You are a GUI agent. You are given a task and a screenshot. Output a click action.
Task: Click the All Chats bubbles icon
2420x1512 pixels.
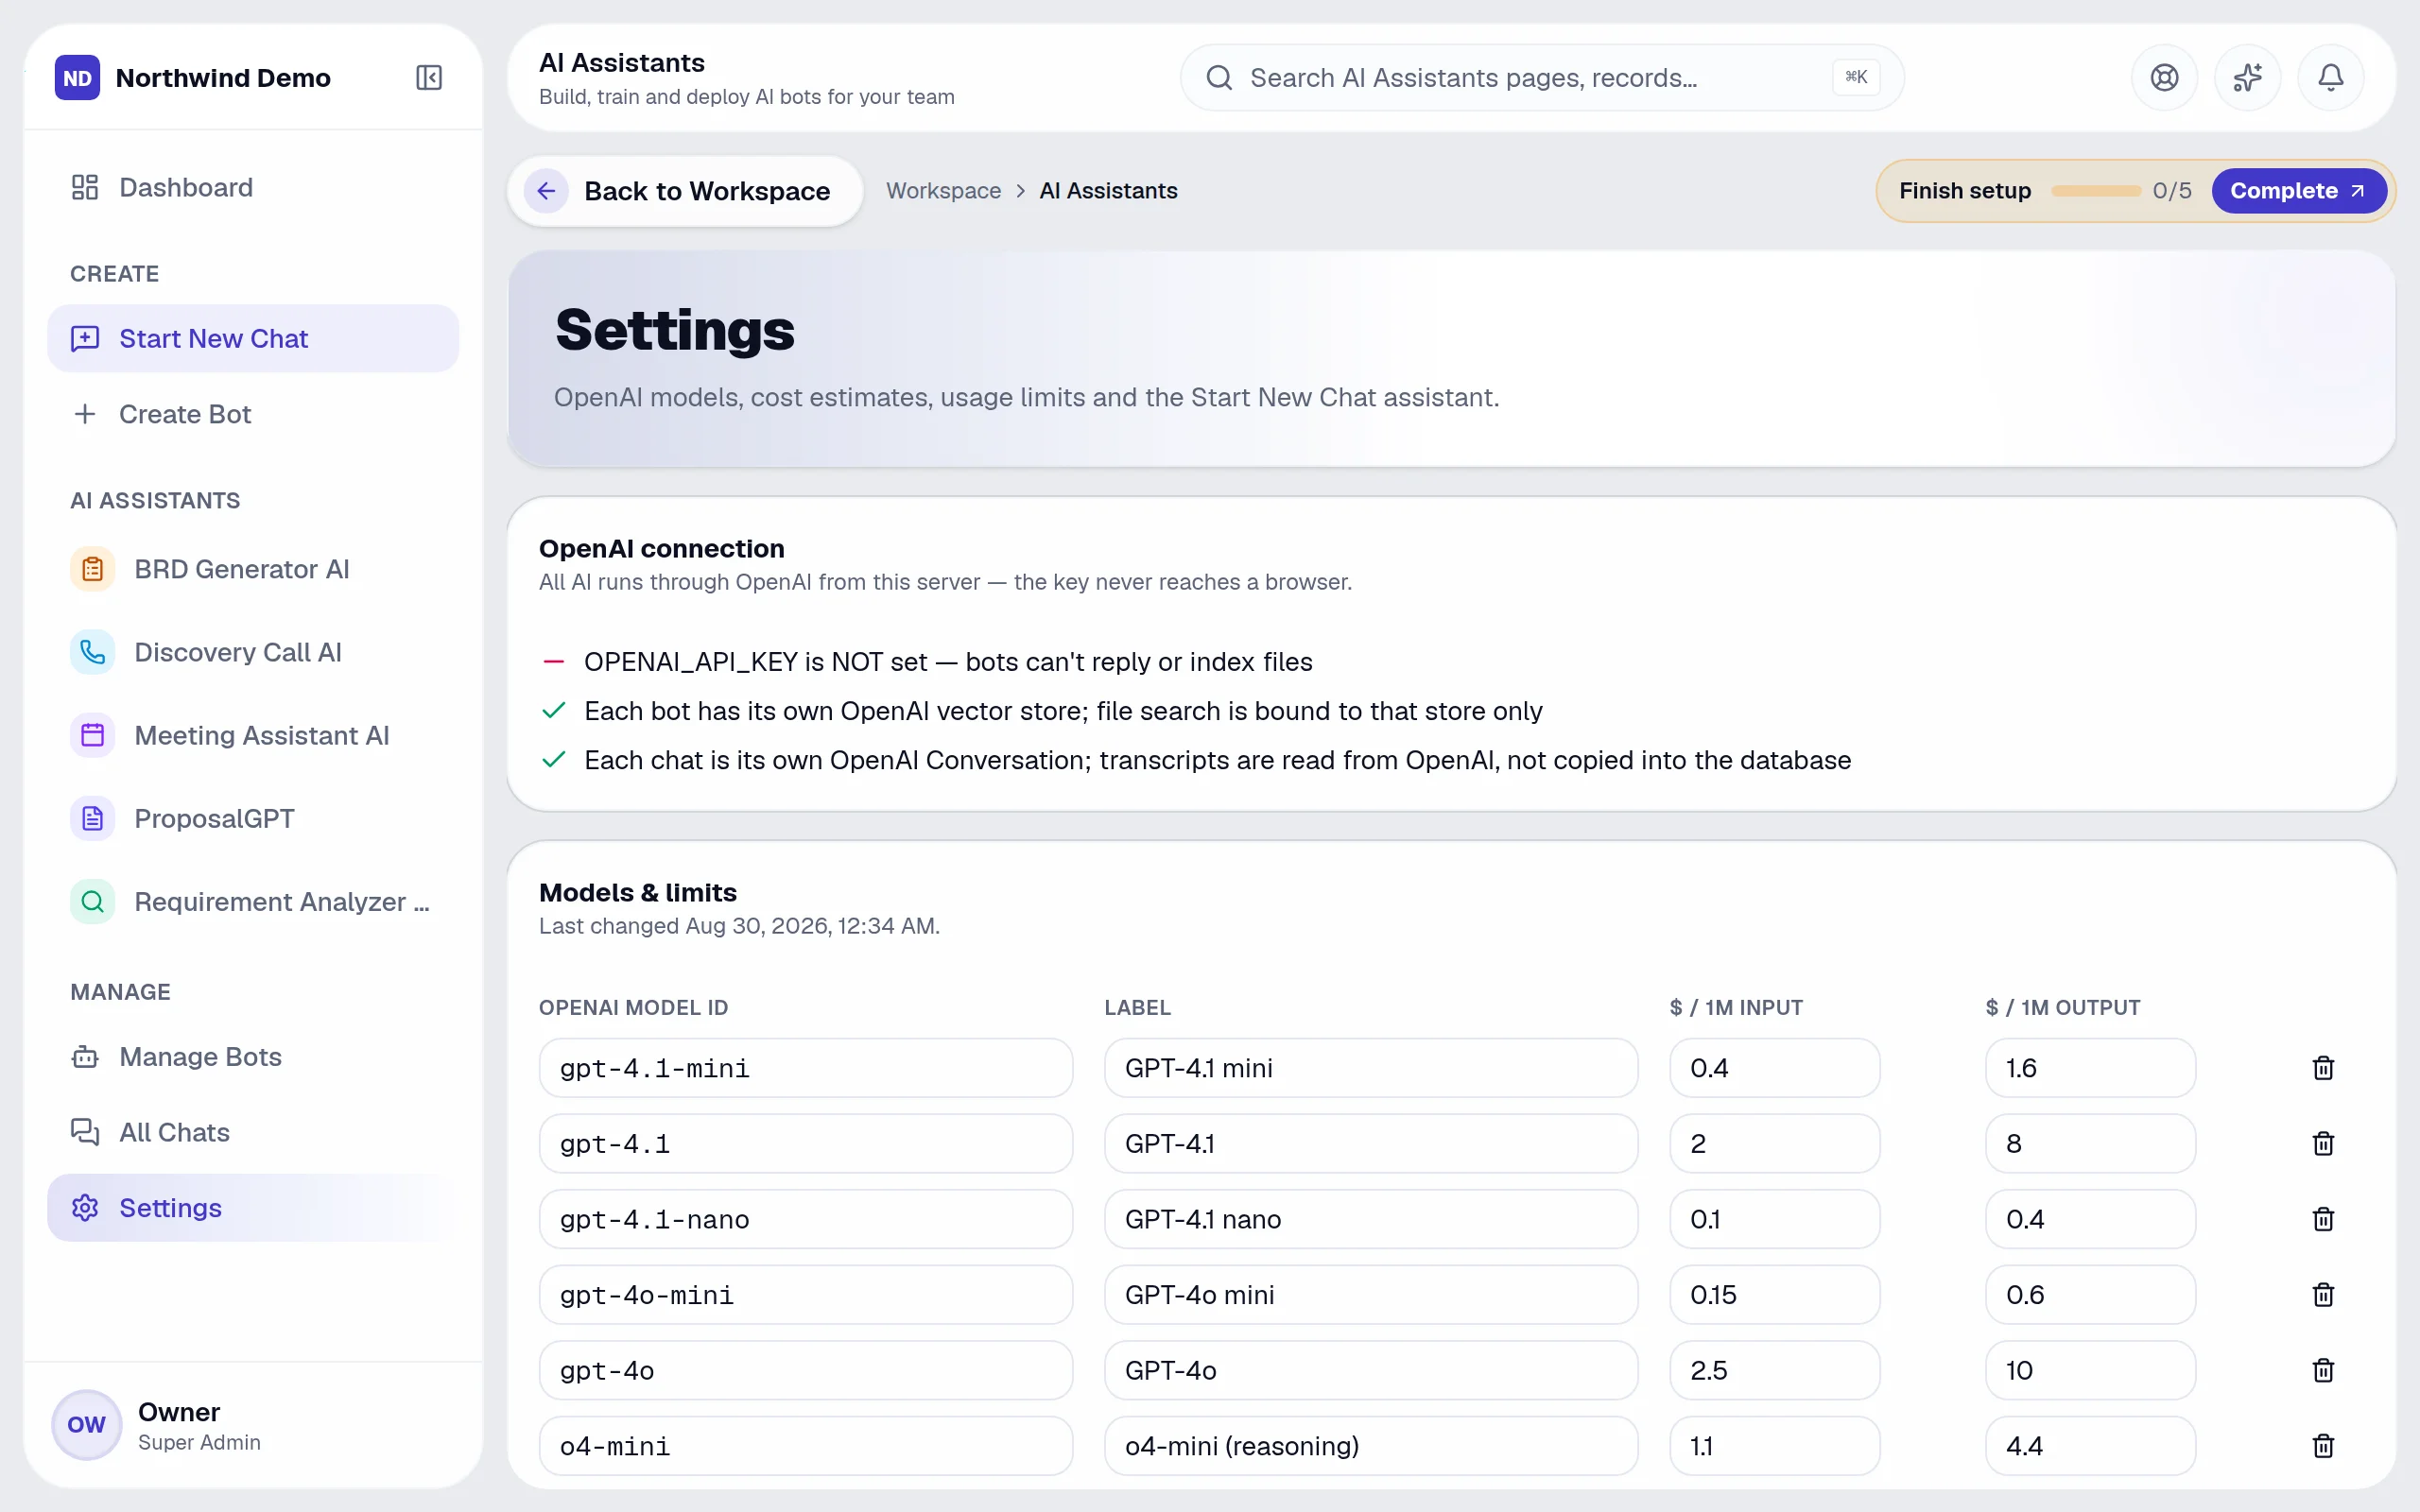85,1132
